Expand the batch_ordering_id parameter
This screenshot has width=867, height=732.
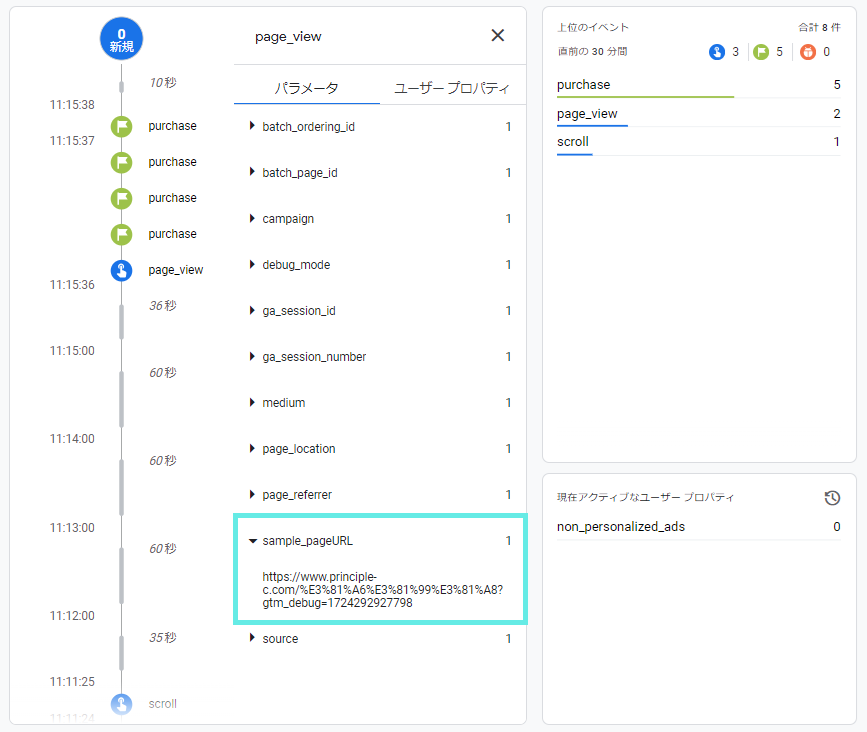[x=308, y=127]
